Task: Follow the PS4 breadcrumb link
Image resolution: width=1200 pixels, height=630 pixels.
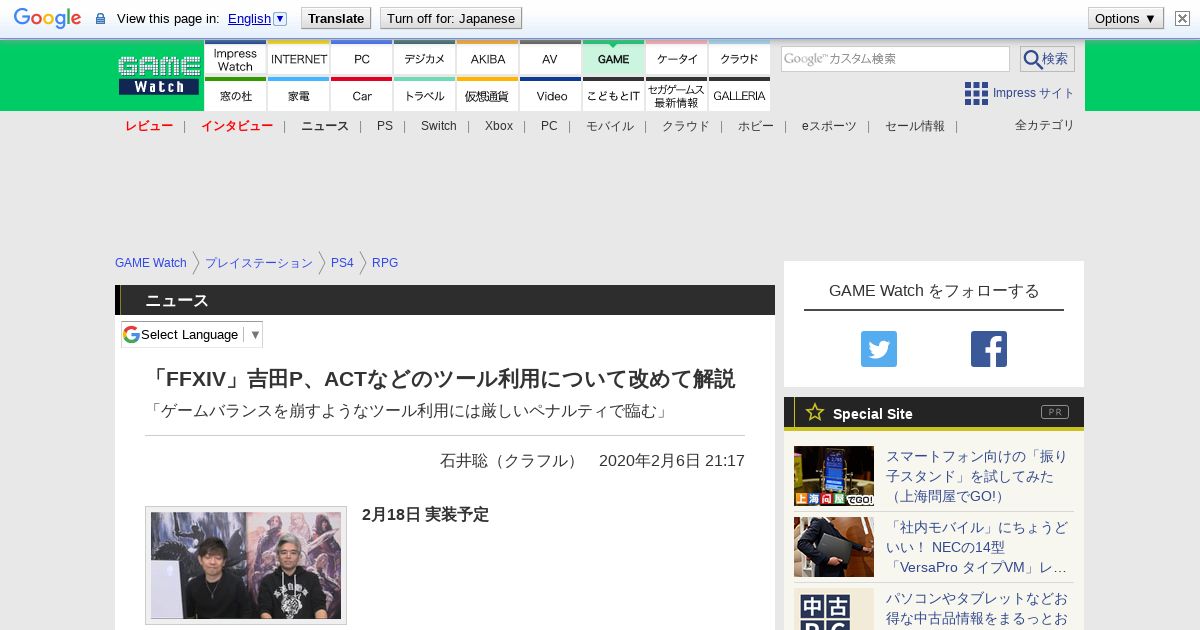Action: coord(342,263)
